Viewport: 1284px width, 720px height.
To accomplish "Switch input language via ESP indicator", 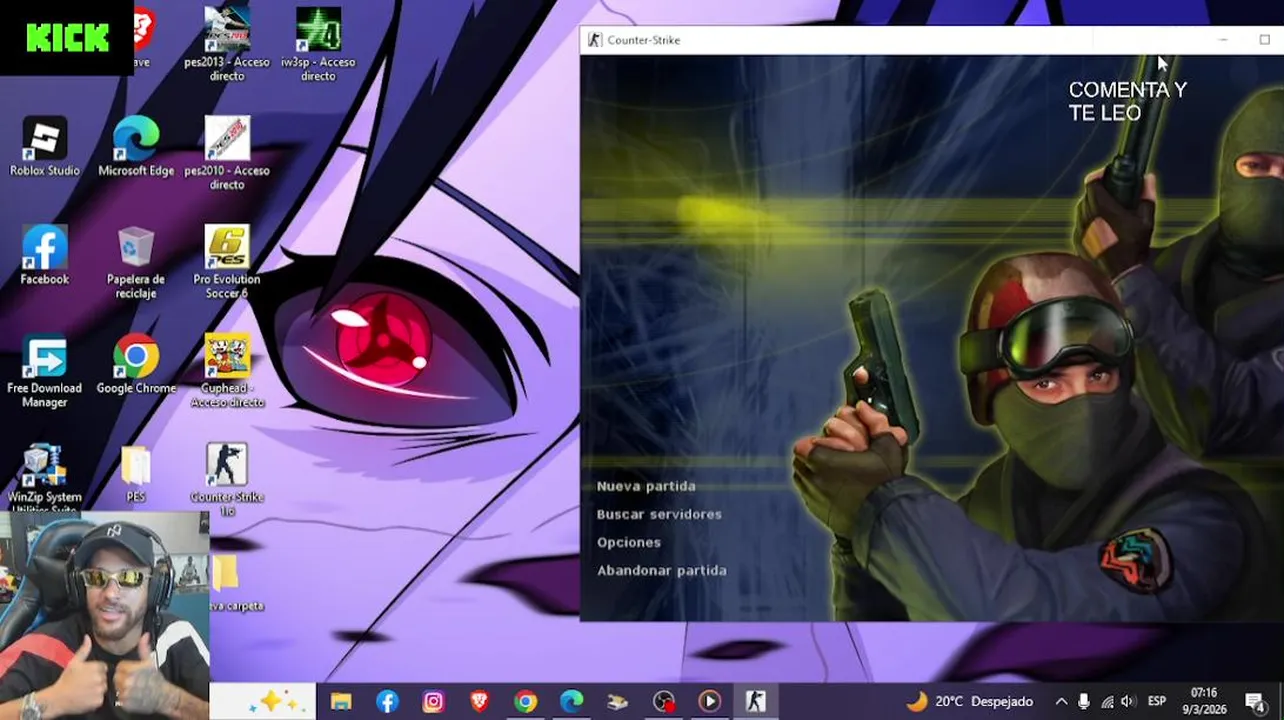I will point(1157,702).
